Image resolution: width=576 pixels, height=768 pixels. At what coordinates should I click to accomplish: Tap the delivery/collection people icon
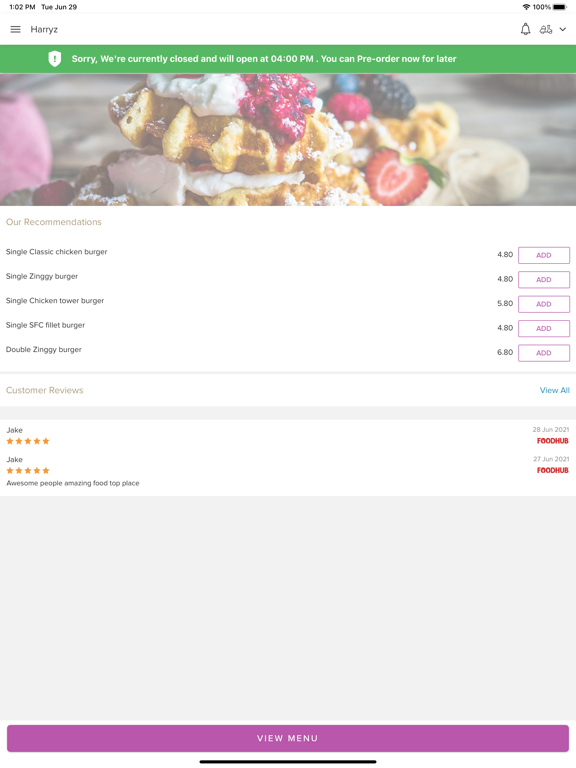(546, 29)
